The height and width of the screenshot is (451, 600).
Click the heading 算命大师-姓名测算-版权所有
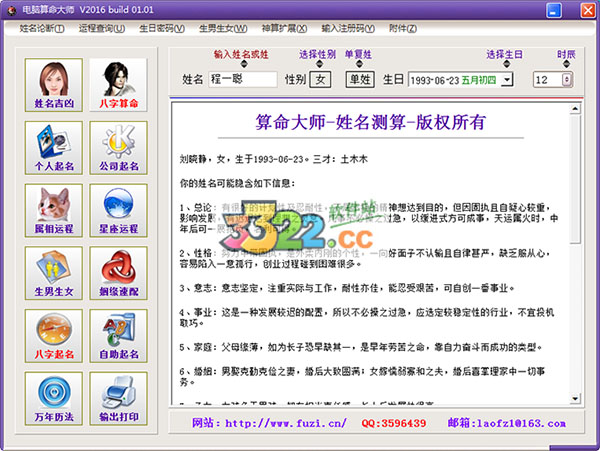(x=370, y=122)
